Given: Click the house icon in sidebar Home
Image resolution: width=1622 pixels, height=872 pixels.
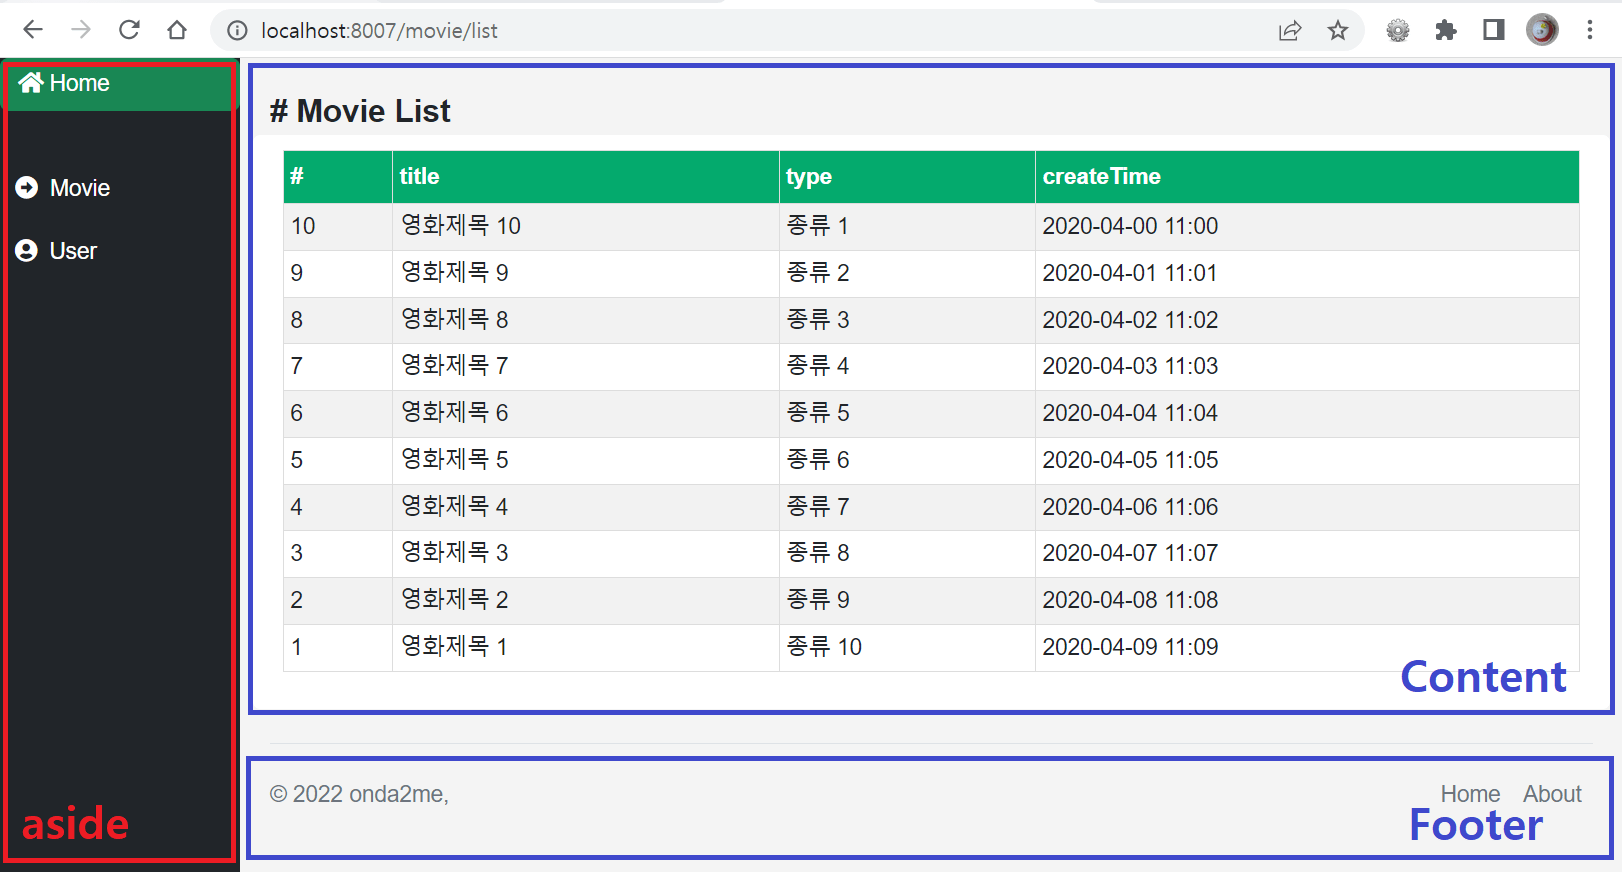Looking at the screenshot, I should (31, 82).
